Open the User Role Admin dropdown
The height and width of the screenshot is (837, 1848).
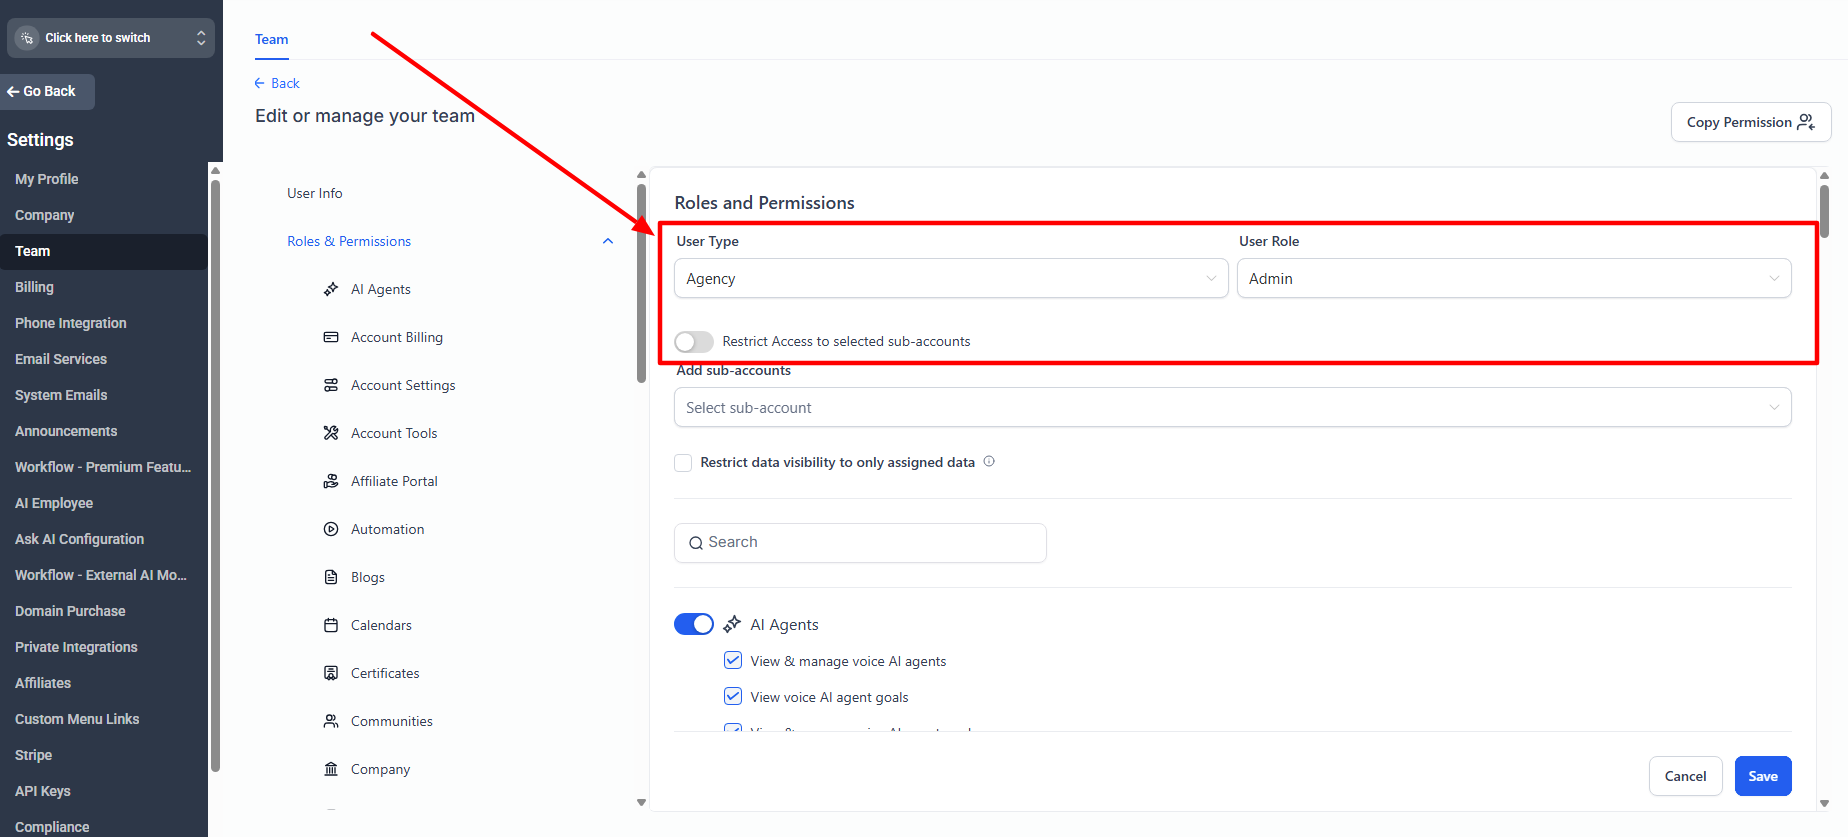point(1514,278)
